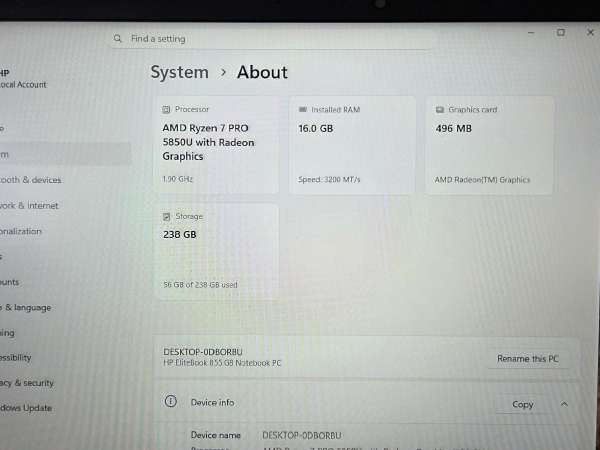Click the Graphics card icon

440,110
